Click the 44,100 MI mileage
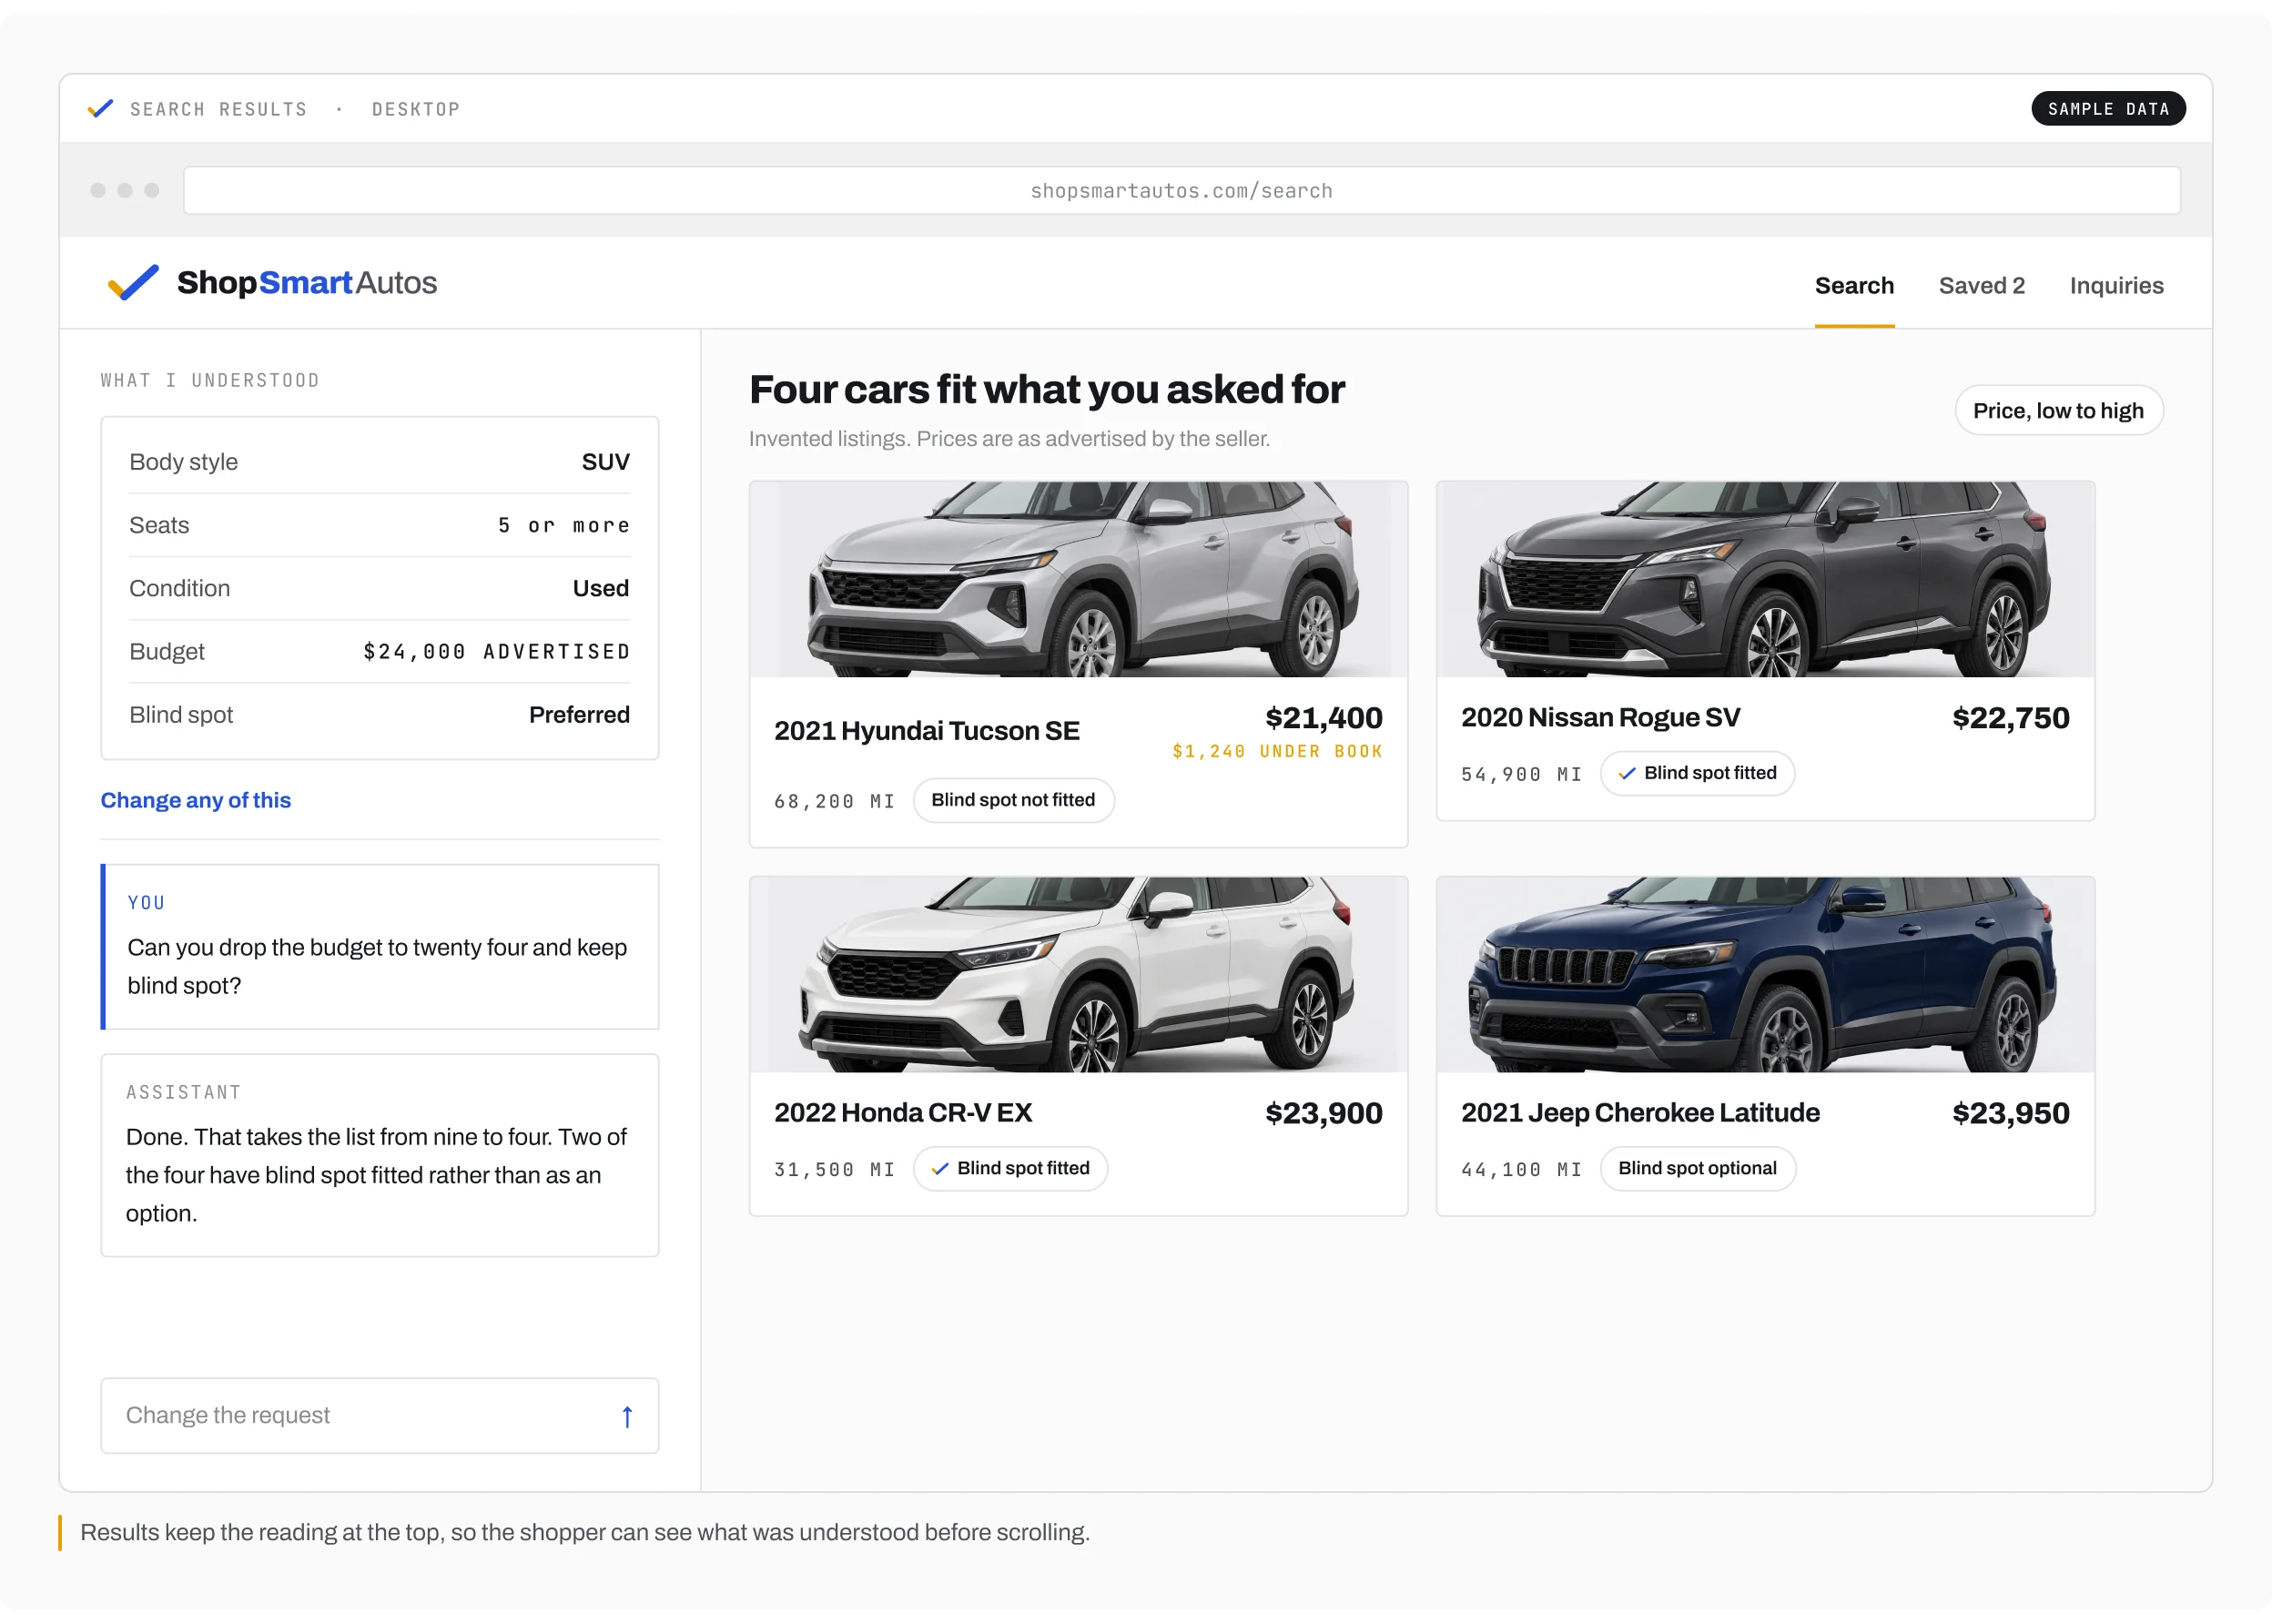 (1521, 1169)
